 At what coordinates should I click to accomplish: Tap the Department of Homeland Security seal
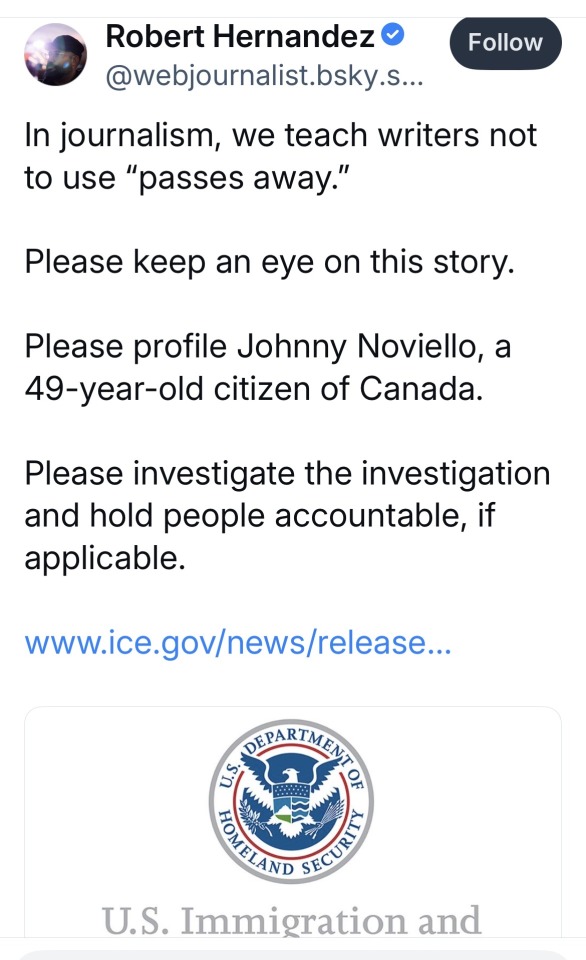pyautogui.click(x=291, y=801)
